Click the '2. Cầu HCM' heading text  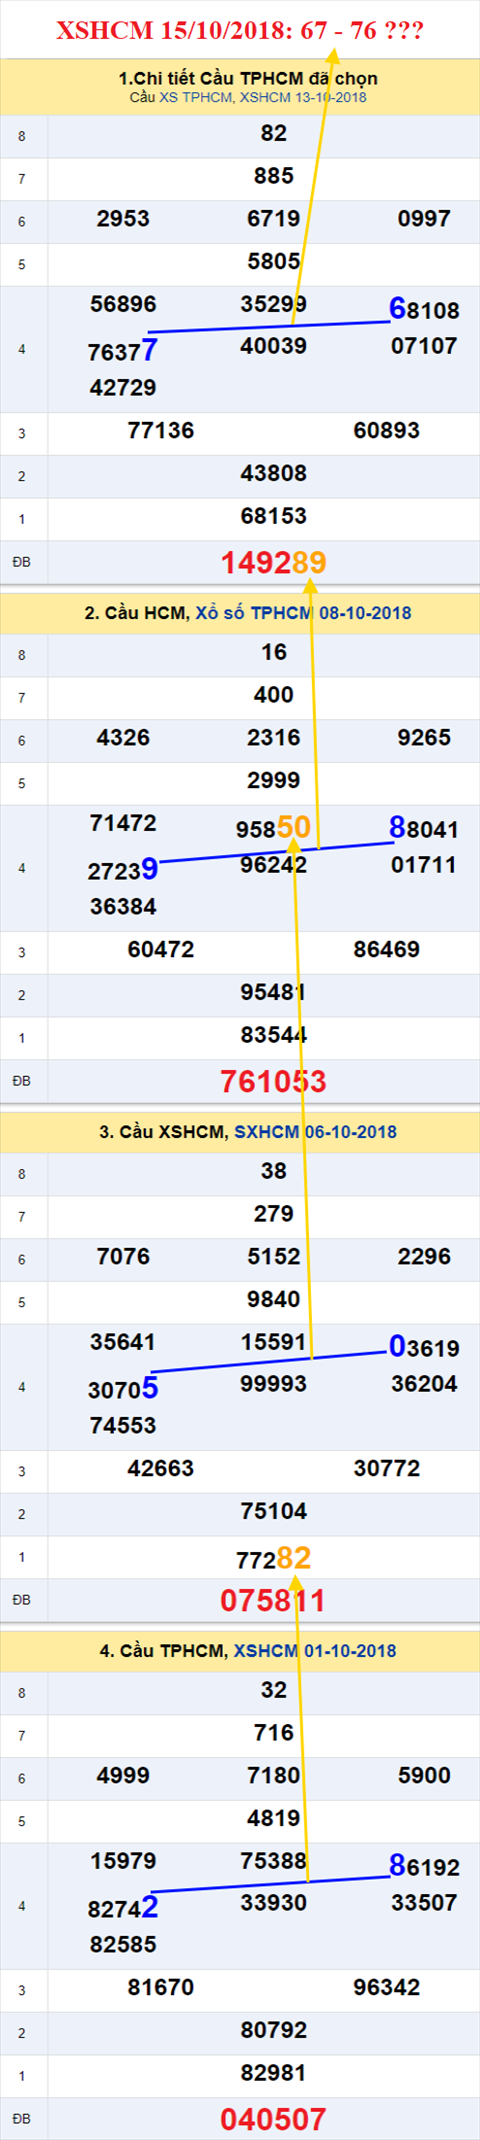pos(136,613)
